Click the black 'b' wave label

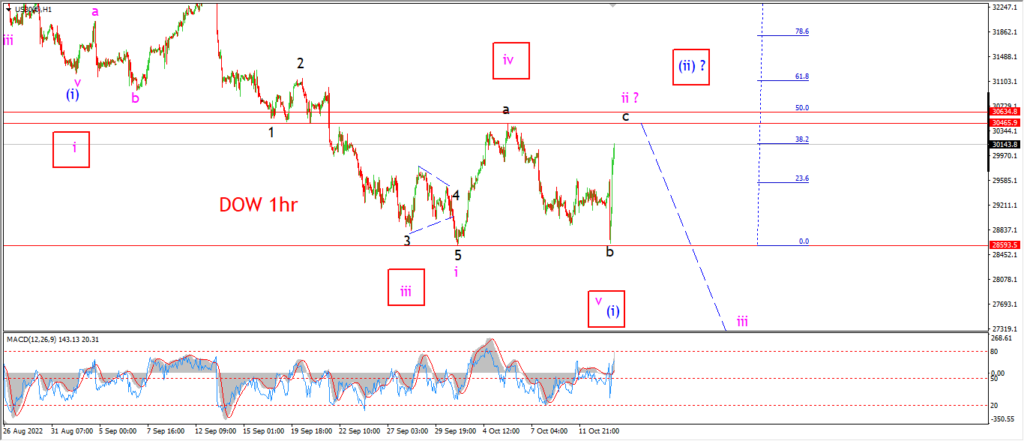click(610, 252)
